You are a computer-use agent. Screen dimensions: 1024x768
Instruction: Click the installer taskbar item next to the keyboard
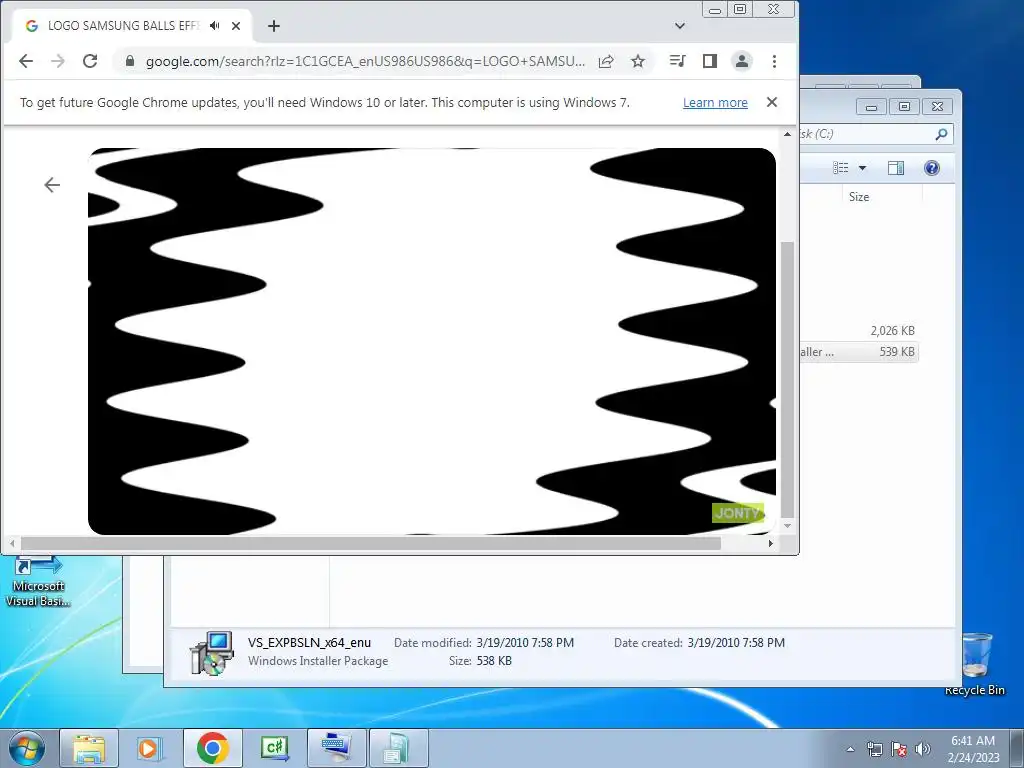399,748
